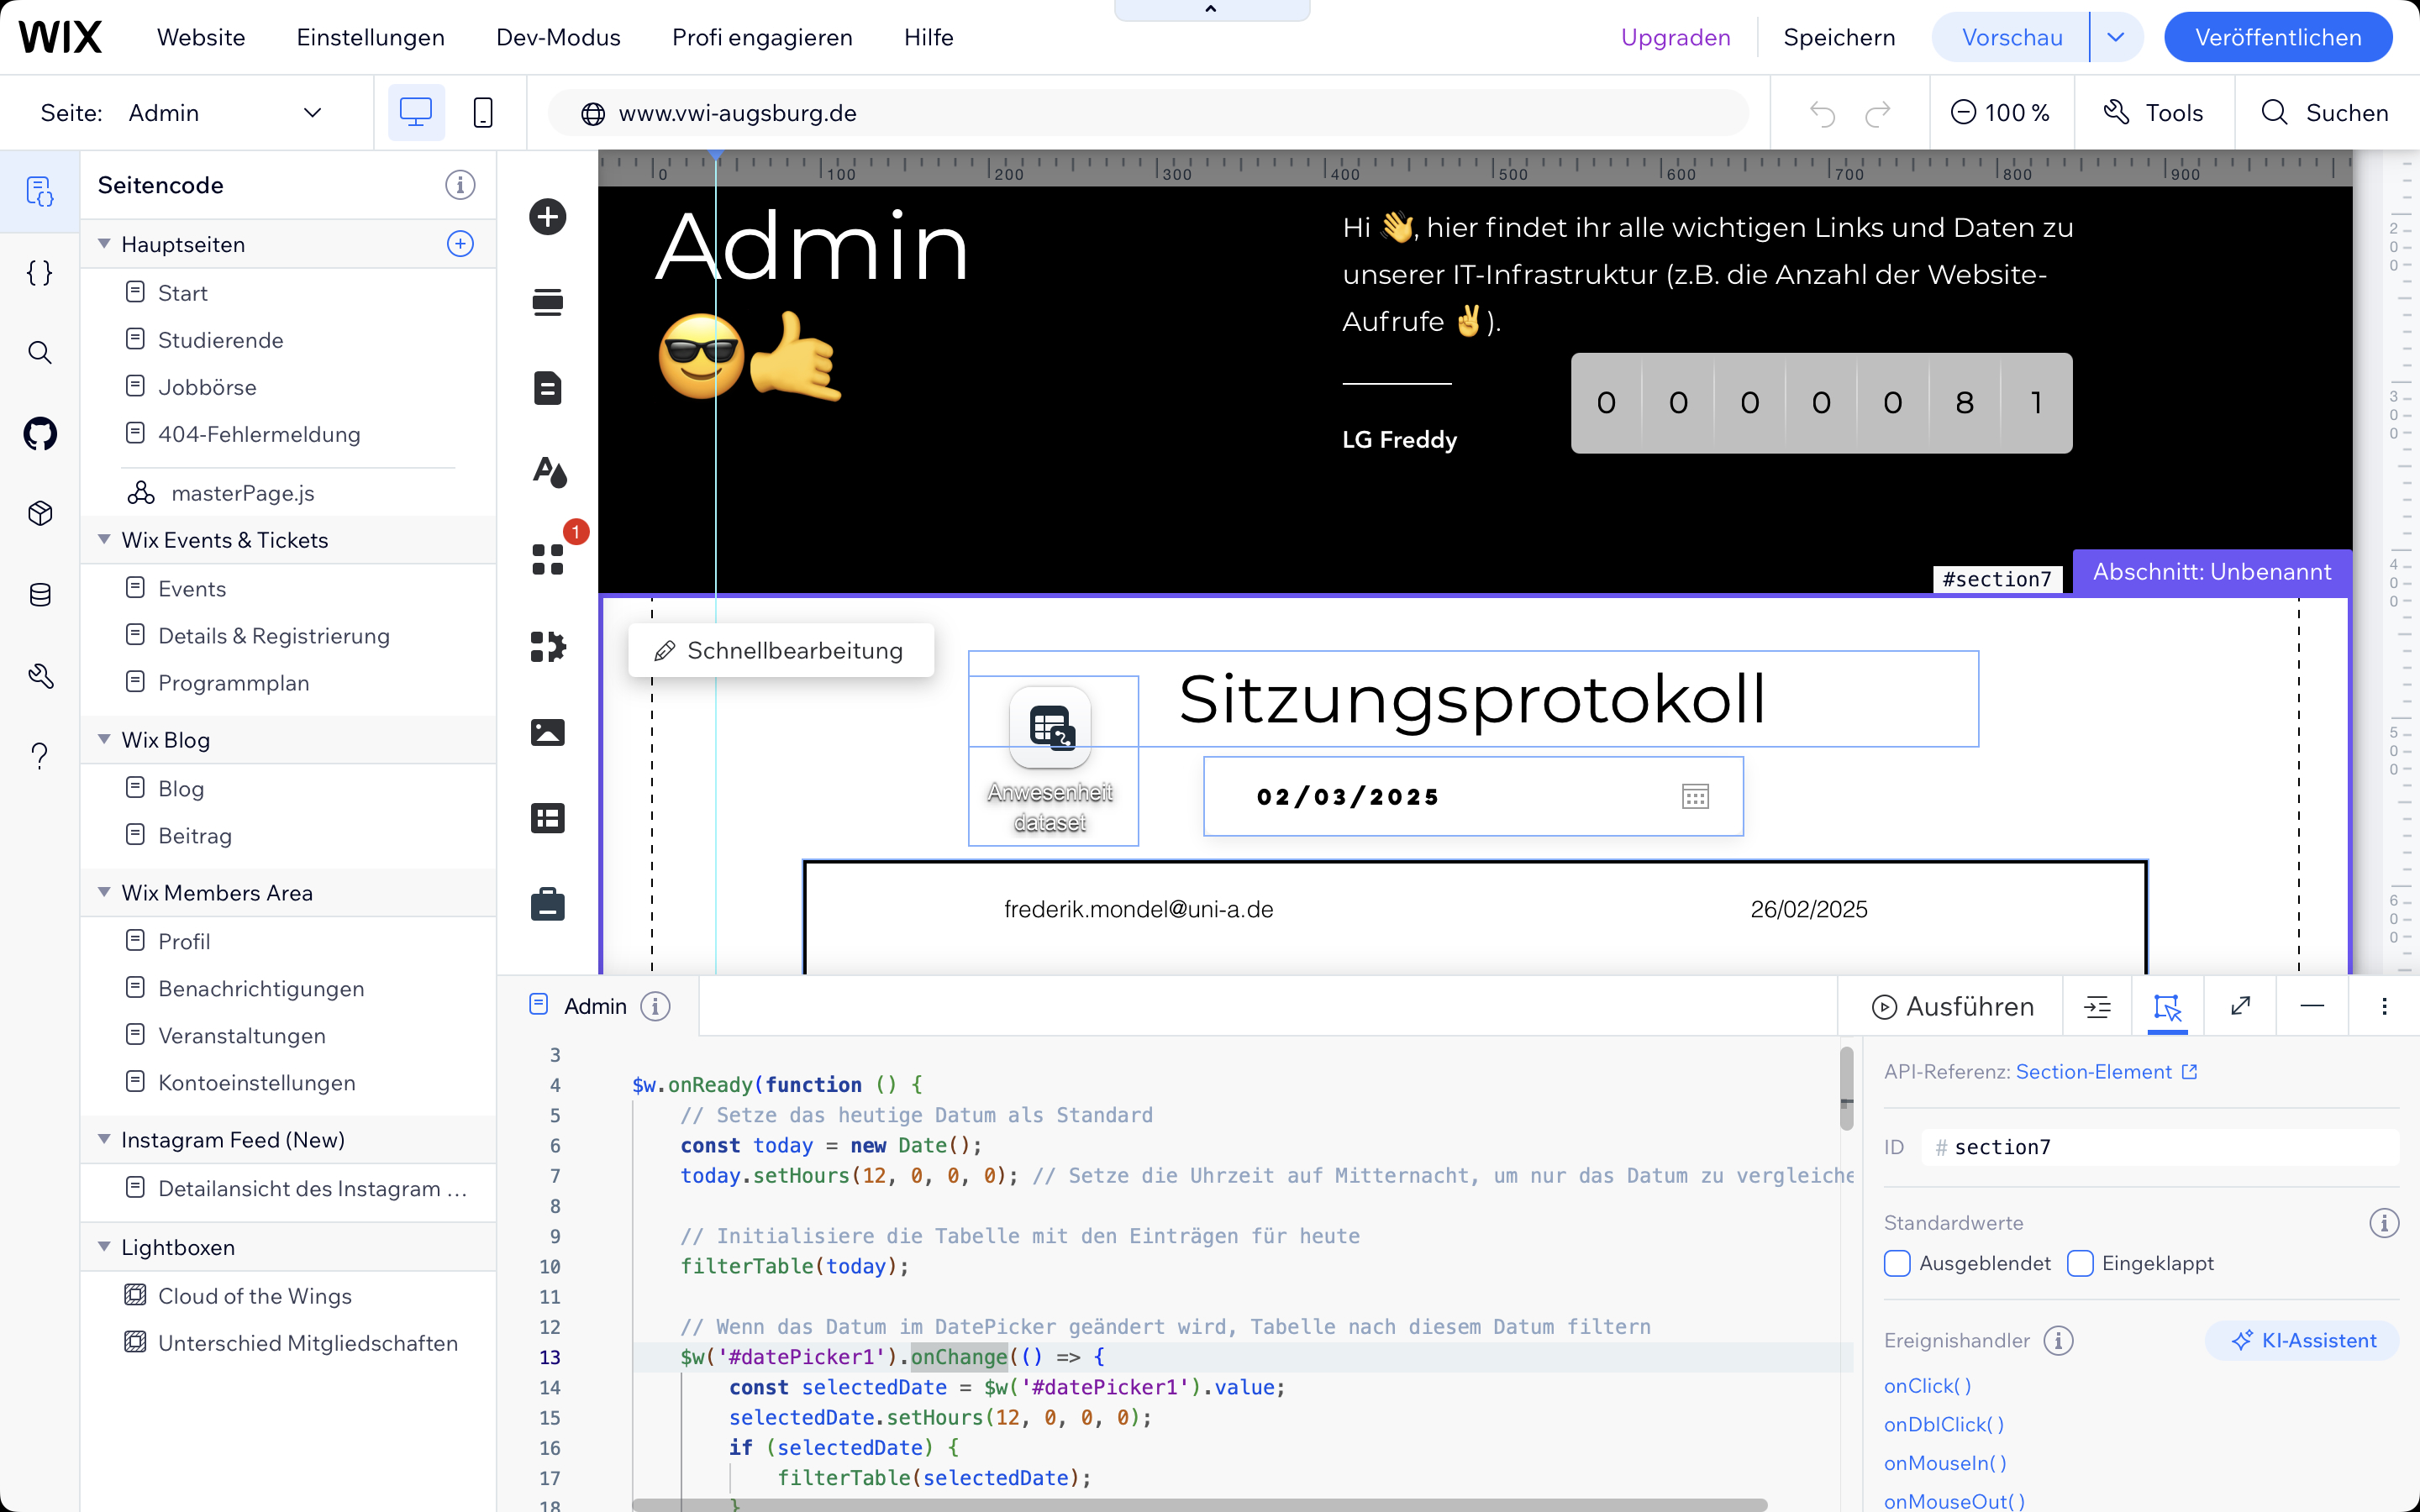Screen dimensions: 2420x1512
Task: Enable the Eingeklappt checkbox
Action: (2080, 1263)
